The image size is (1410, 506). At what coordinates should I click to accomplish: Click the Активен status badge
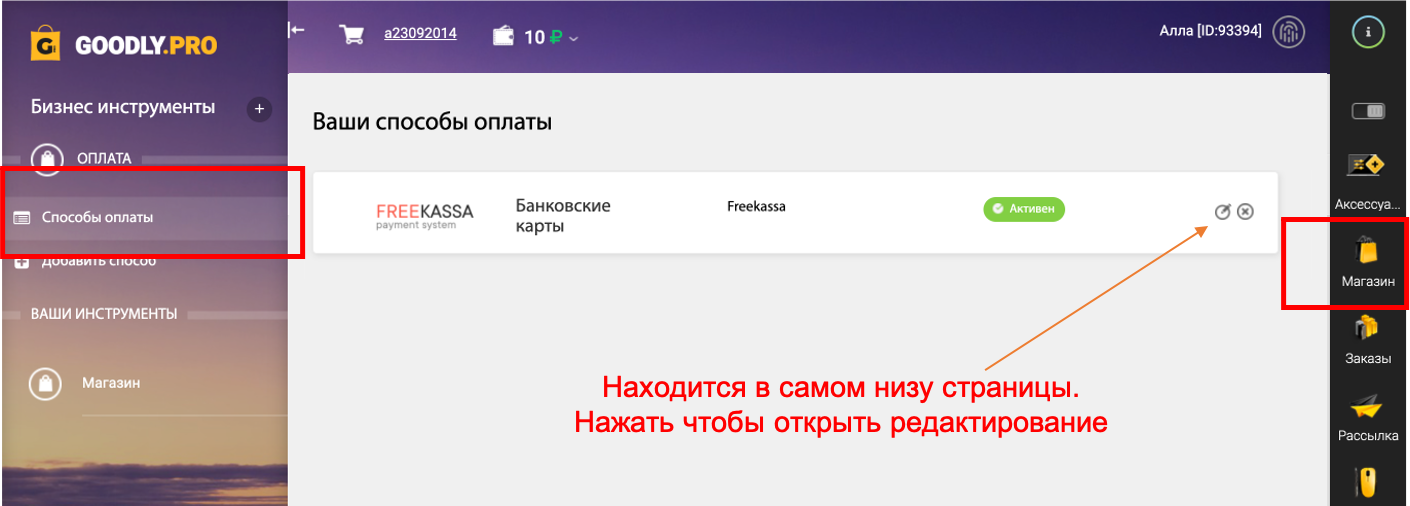[1024, 209]
